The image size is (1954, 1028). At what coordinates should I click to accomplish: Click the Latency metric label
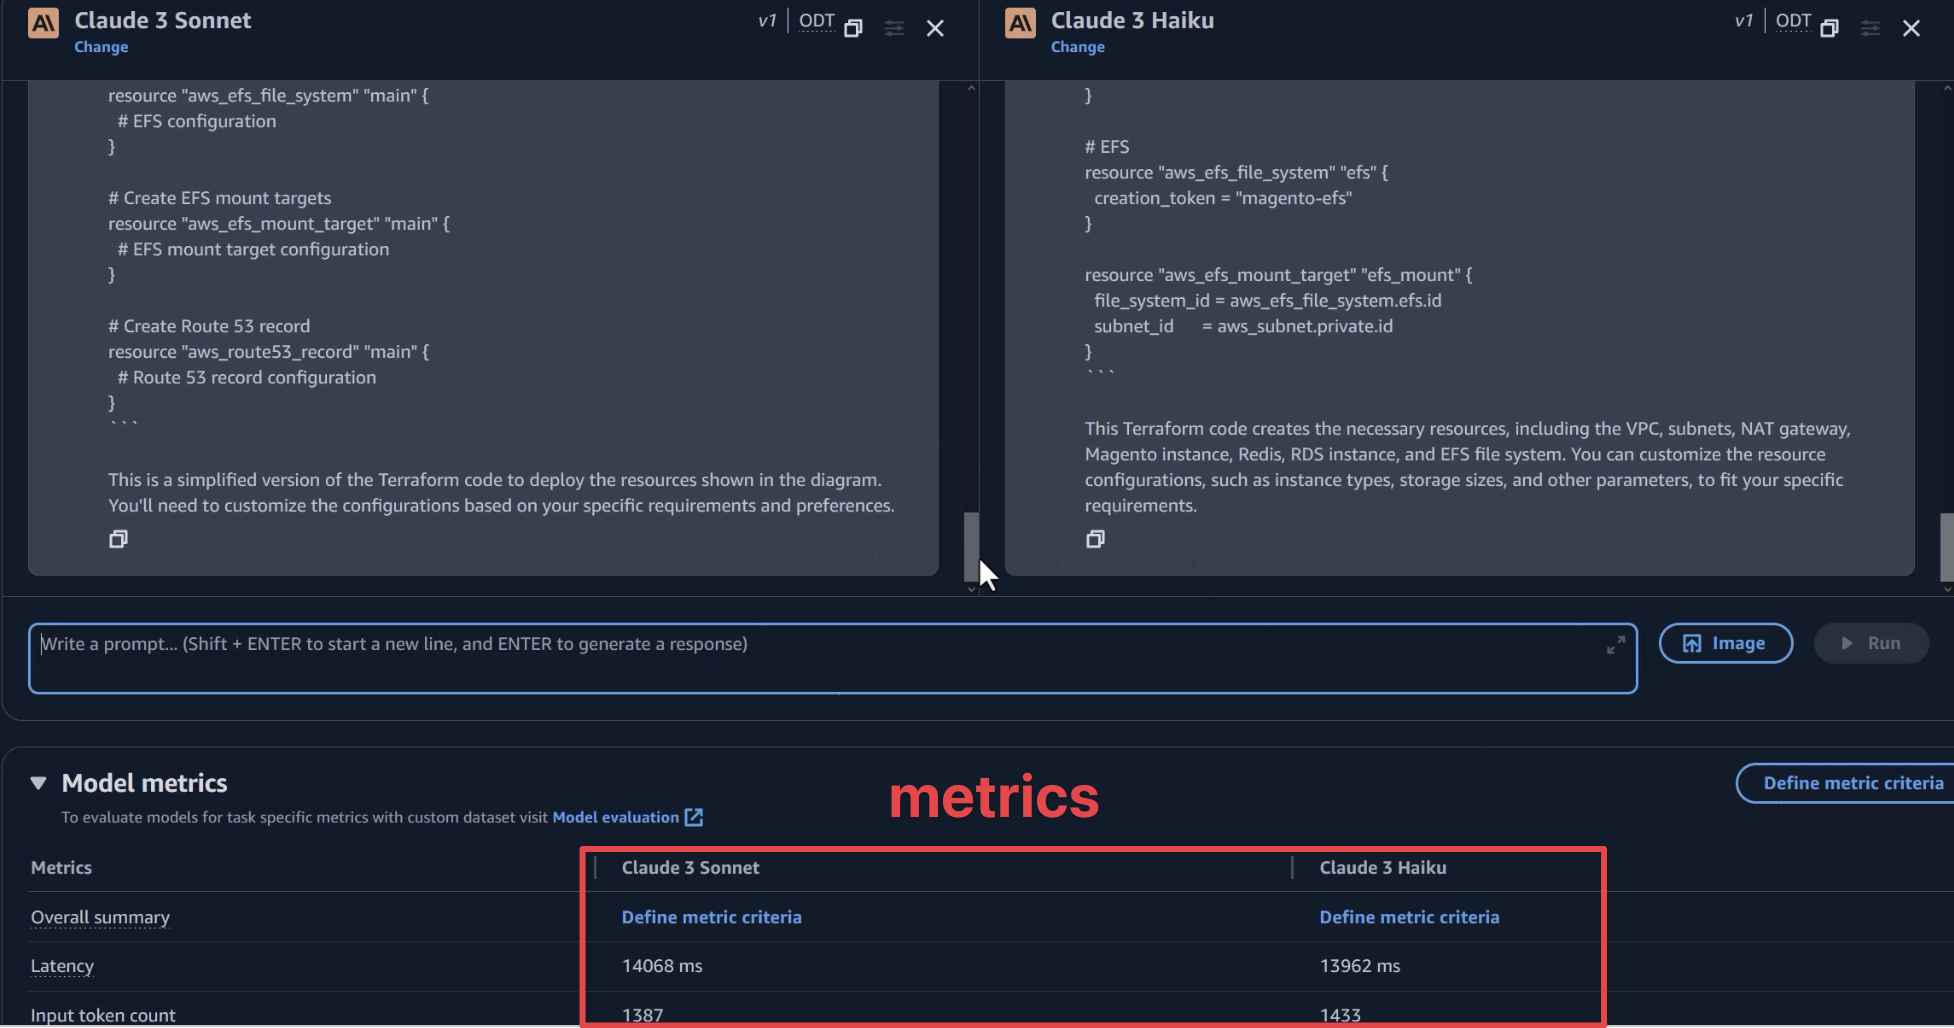pyautogui.click(x=62, y=966)
